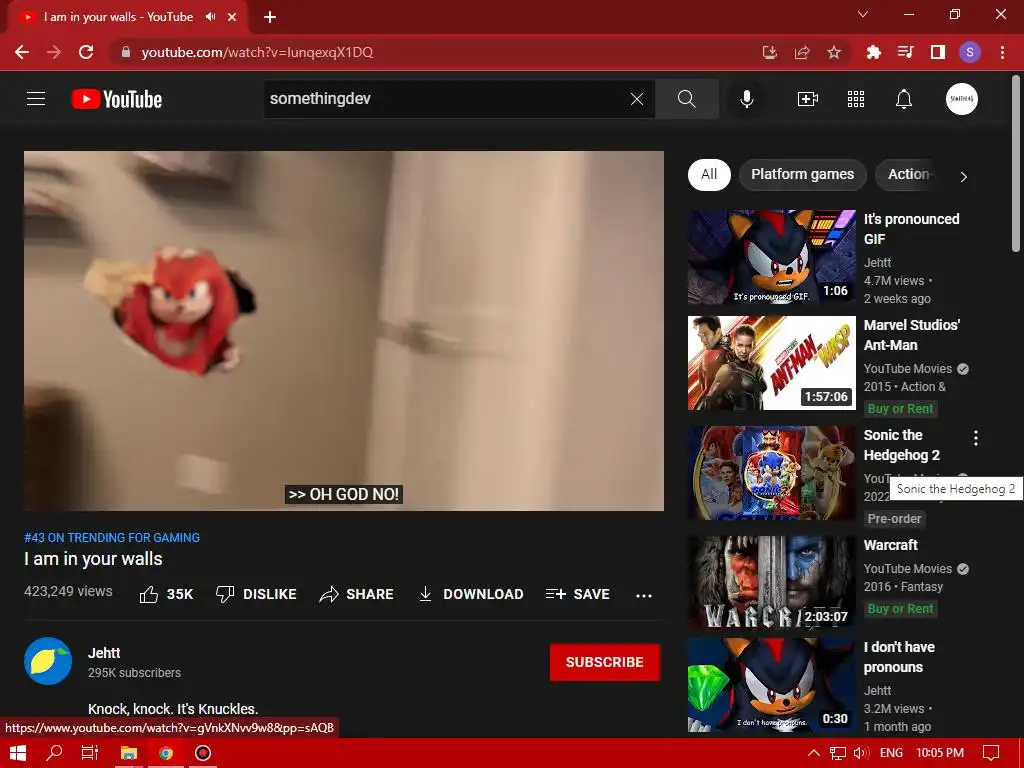
Task: Bookmark this page with the star
Action: tap(834, 52)
